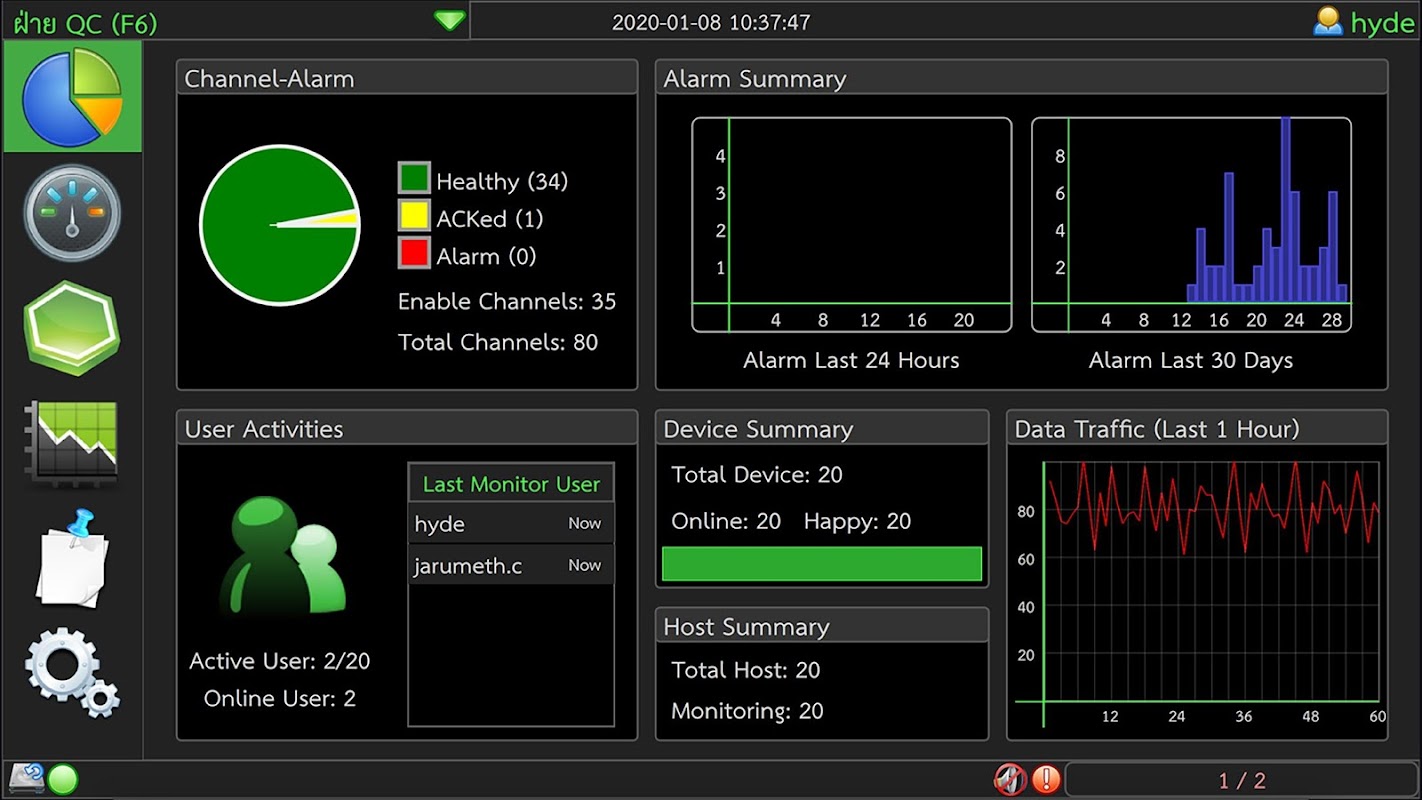This screenshot has width=1422, height=800.
Task: Open the gauge meter view in sidebar
Action: coord(72,213)
